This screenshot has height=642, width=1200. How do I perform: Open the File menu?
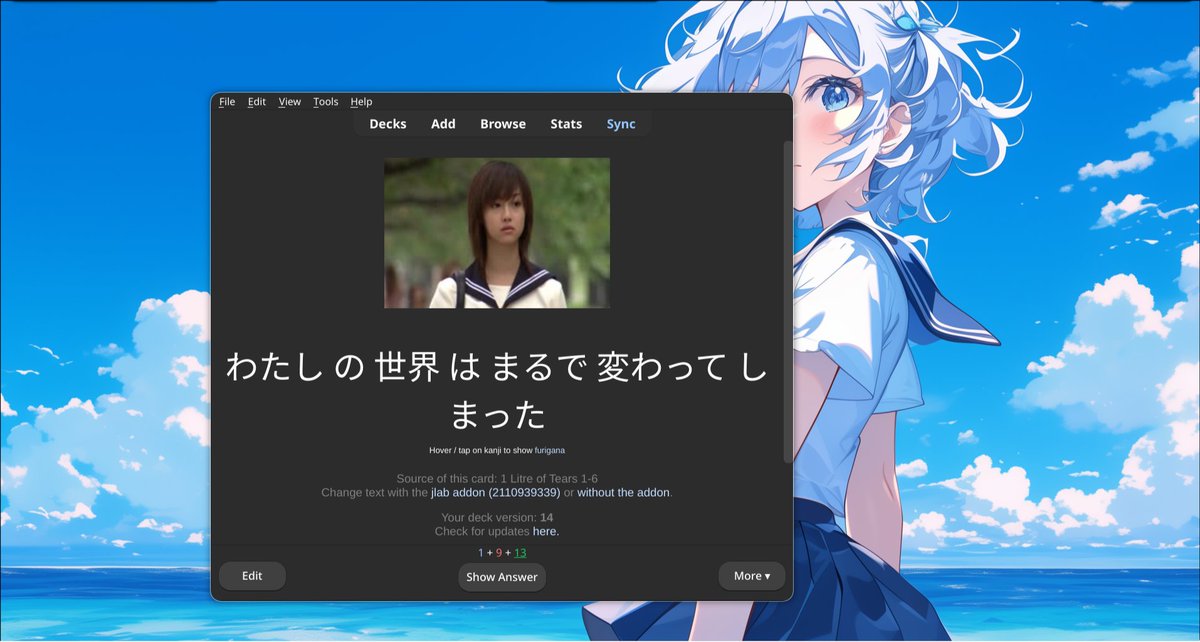pos(227,102)
